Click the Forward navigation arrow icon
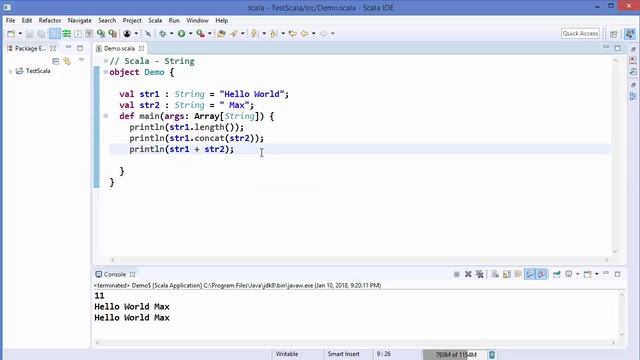640x360 pixels. tap(323, 34)
